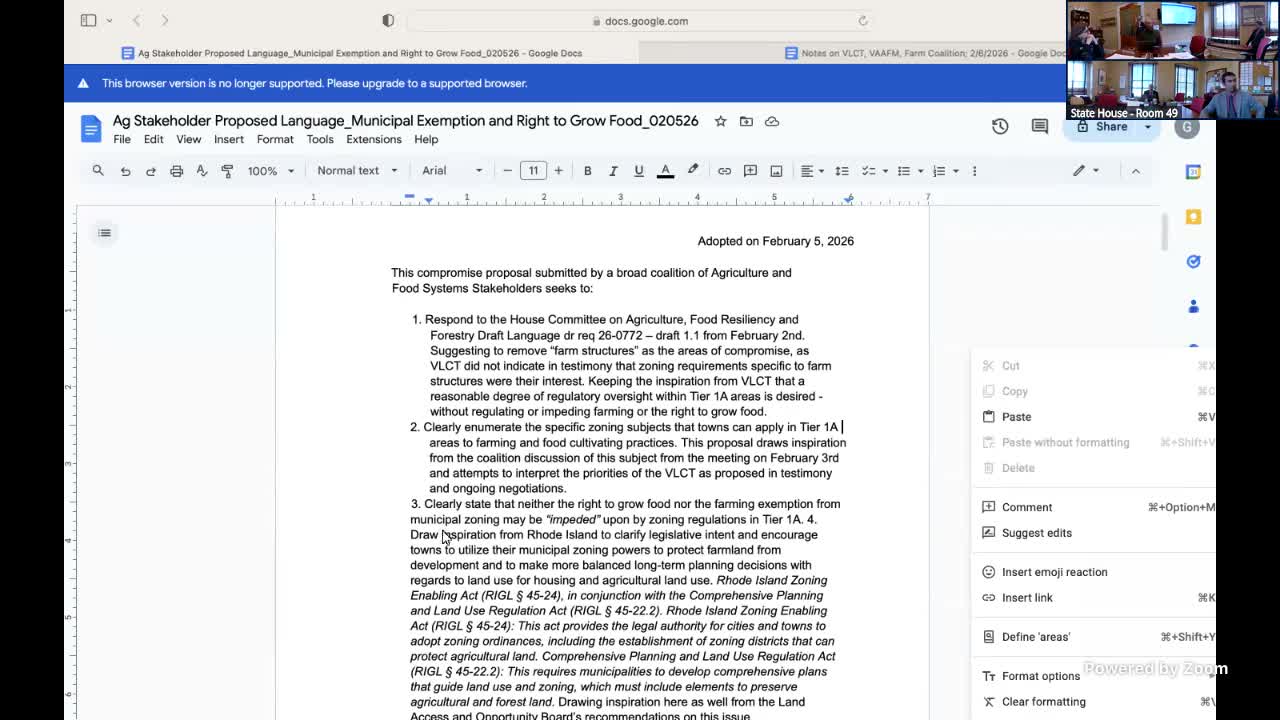The height and width of the screenshot is (720, 1280).
Task: Choose Suggest edits from context menu
Action: (1036, 533)
